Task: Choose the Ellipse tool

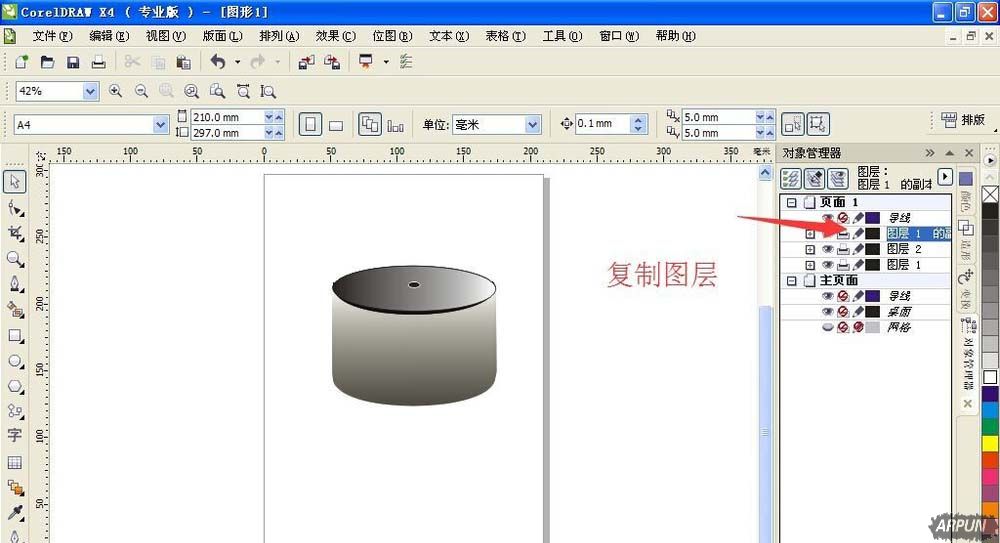Action: pyautogui.click(x=15, y=361)
